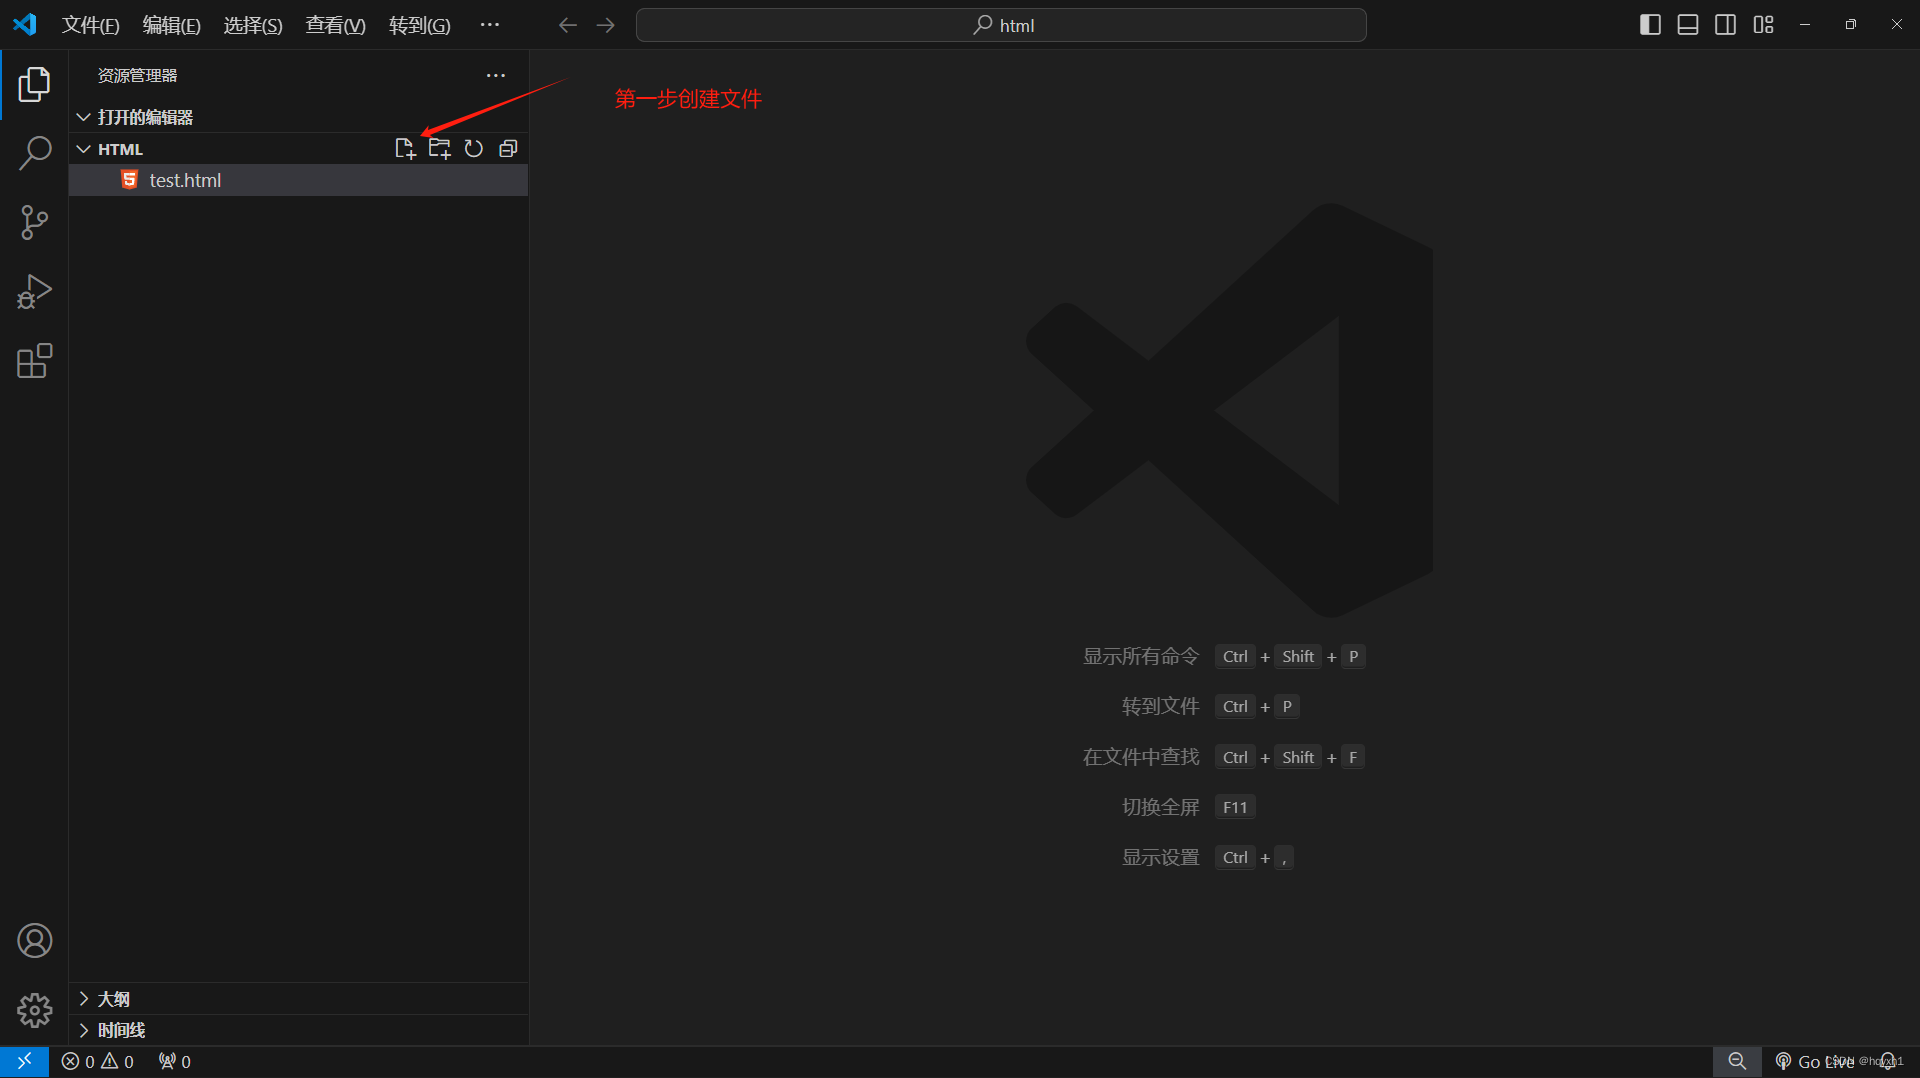Open the Run and Debug view
The image size is (1920, 1078).
(34, 292)
